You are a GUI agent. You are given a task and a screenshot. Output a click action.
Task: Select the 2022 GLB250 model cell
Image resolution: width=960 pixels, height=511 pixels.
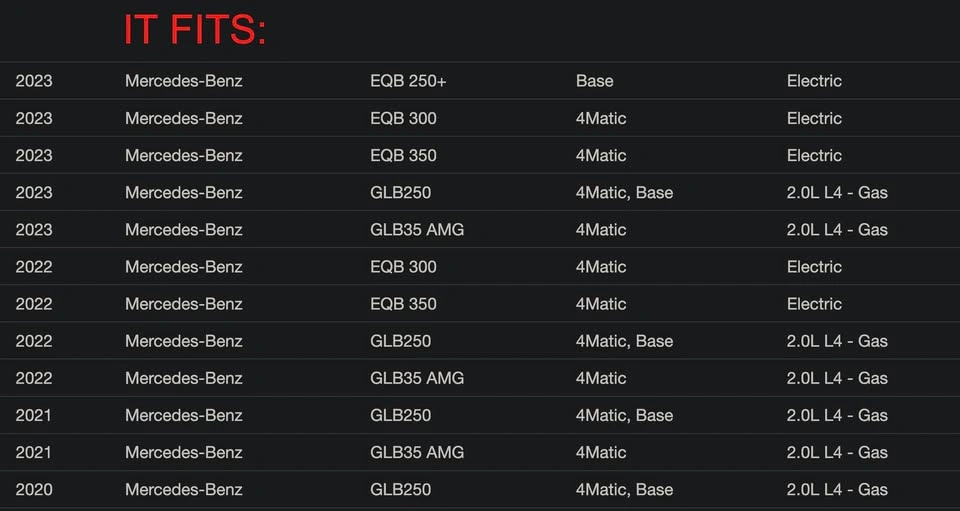400,341
